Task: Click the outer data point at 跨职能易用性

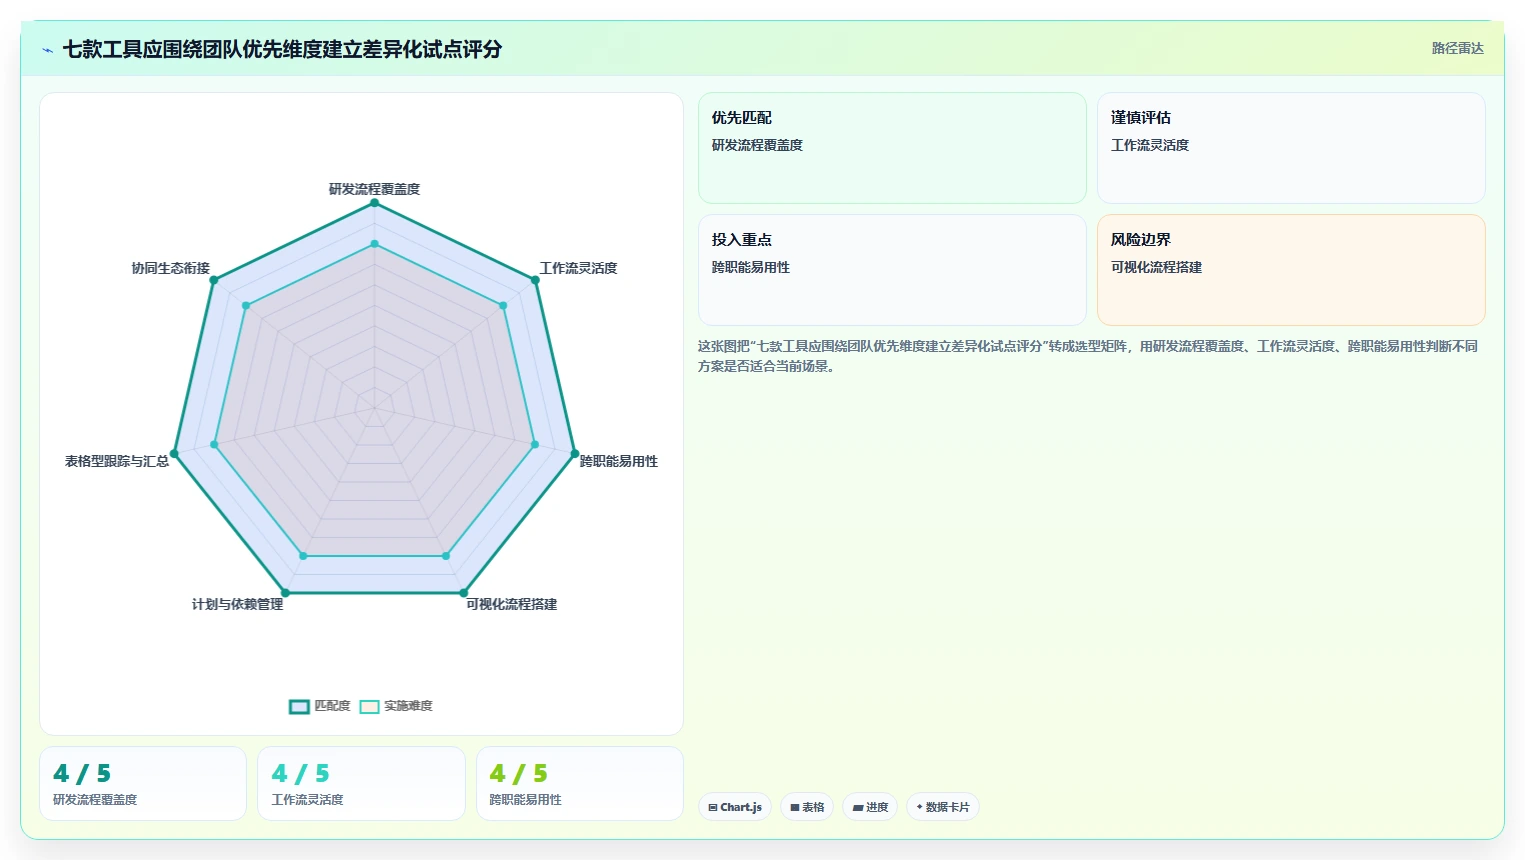Action: click(574, 454)
